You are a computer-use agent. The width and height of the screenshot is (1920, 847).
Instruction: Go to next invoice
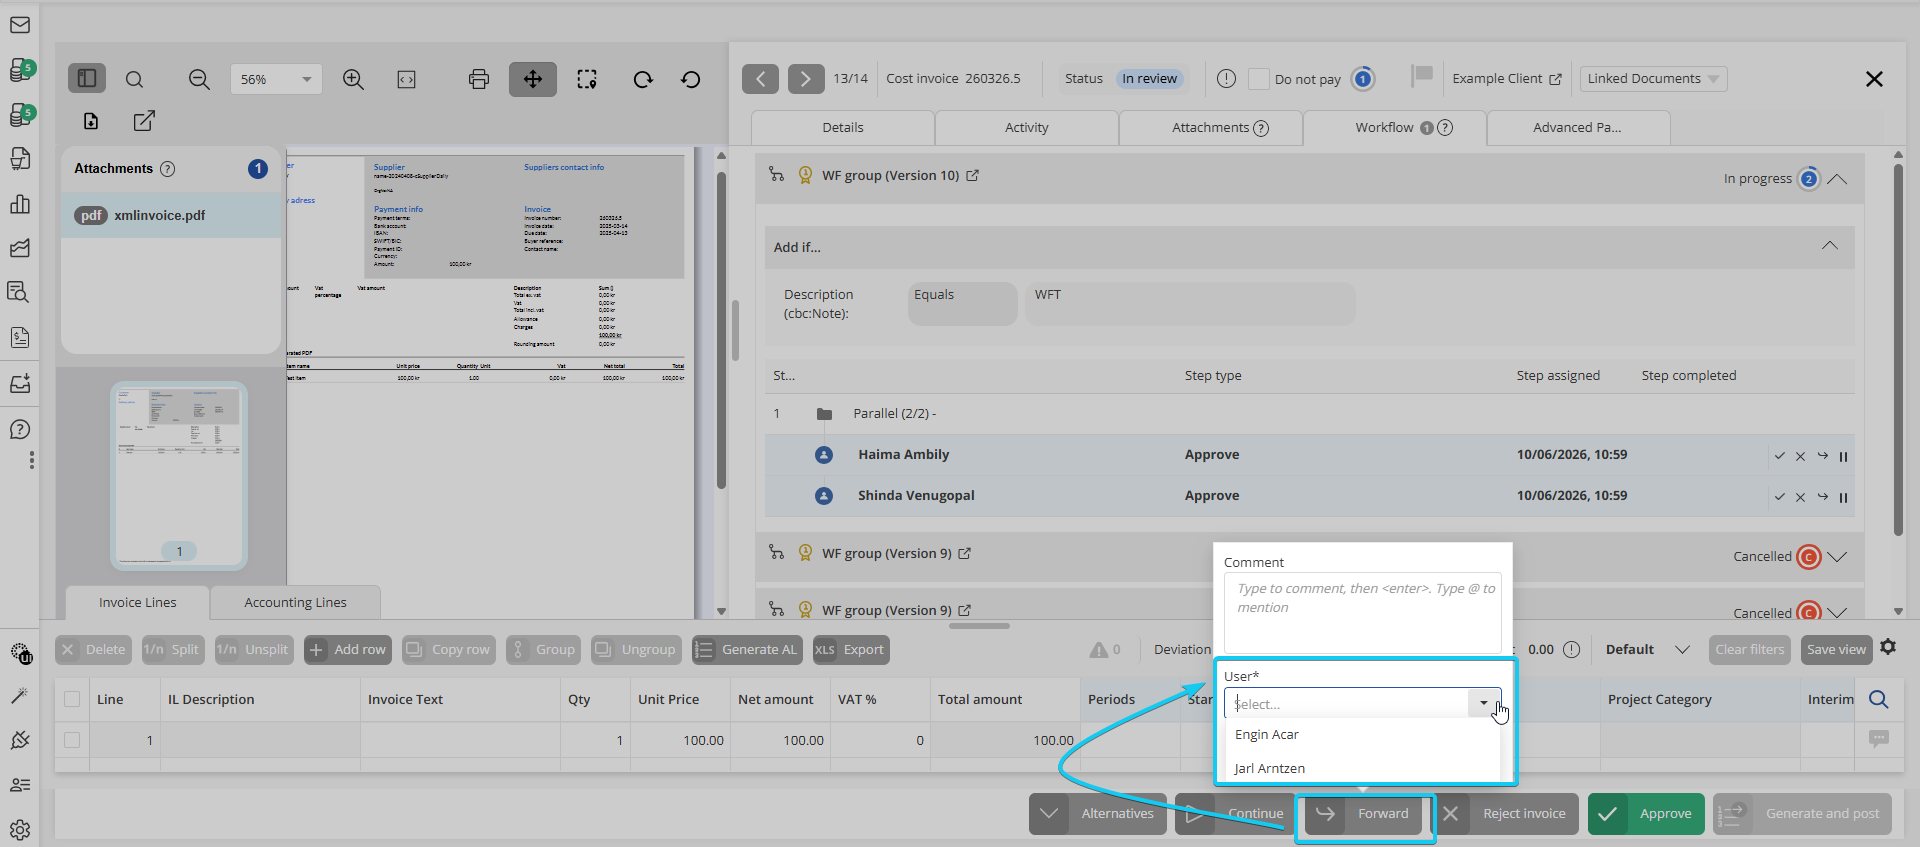(x=806, y=78)
